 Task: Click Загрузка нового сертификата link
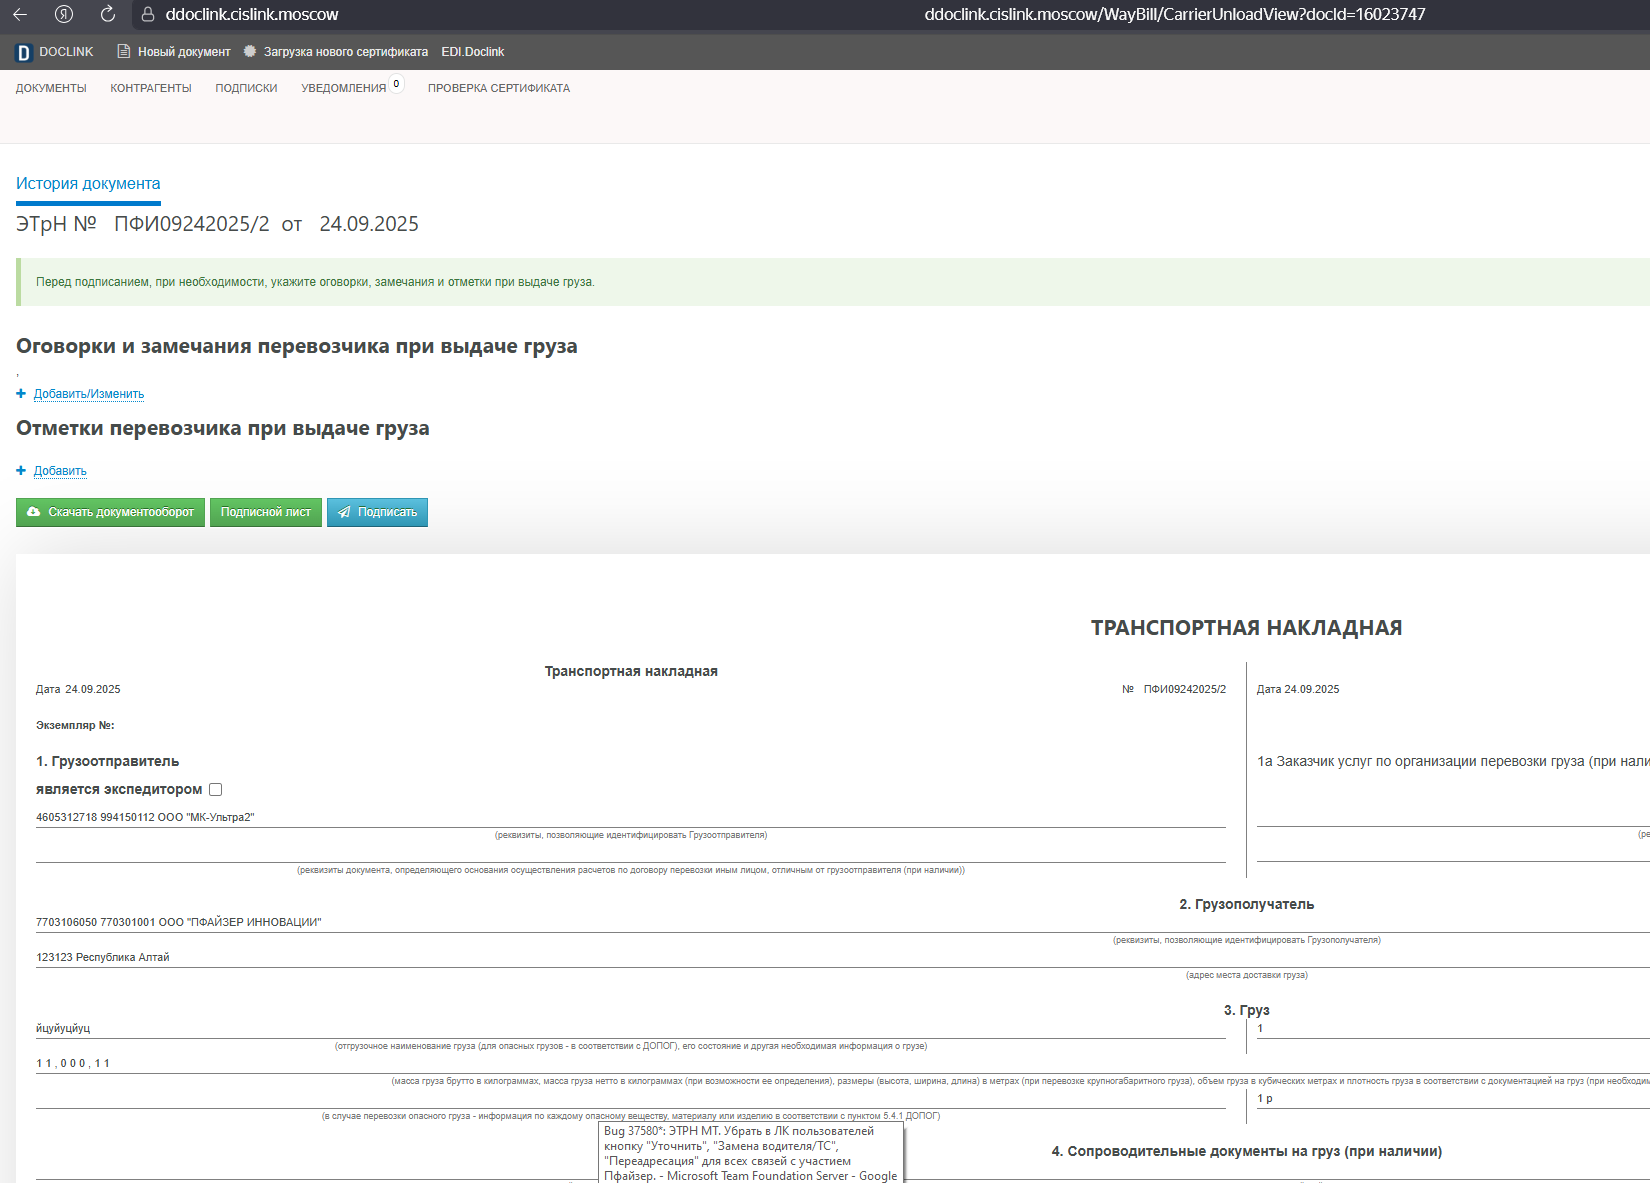tap(346, 52)
